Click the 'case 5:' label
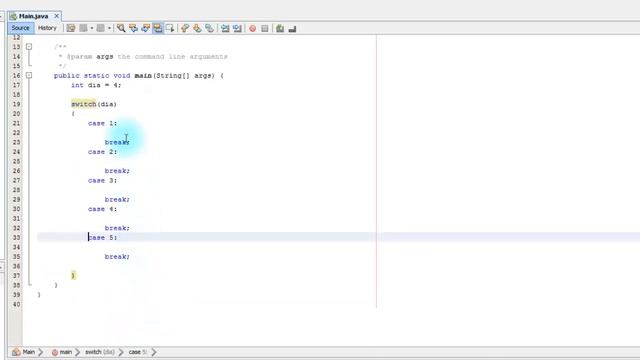Viewport: 640px width, 360px height. click(102, 238)
